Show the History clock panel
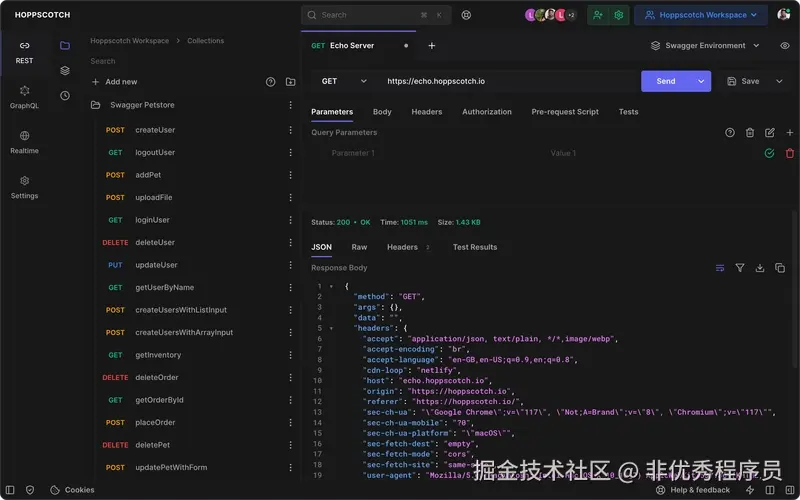Image resolution: width=800 pixels, height=500 pixels. click(65, 95)
